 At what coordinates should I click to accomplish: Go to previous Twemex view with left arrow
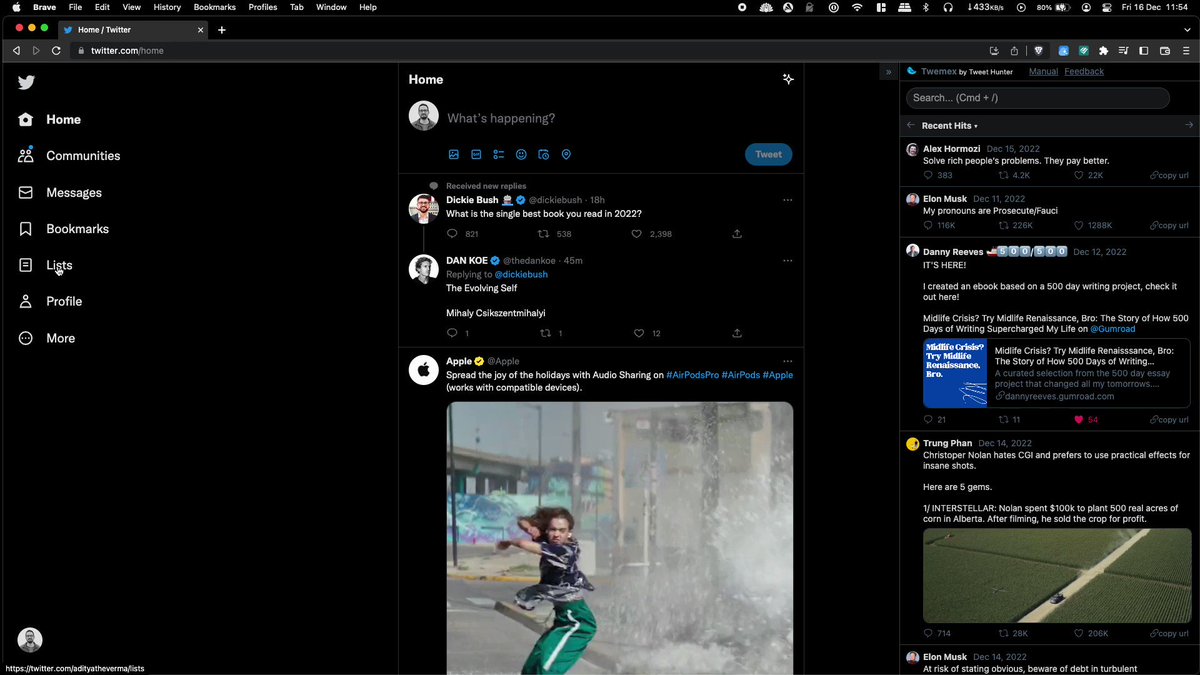[x=910, y=125]
